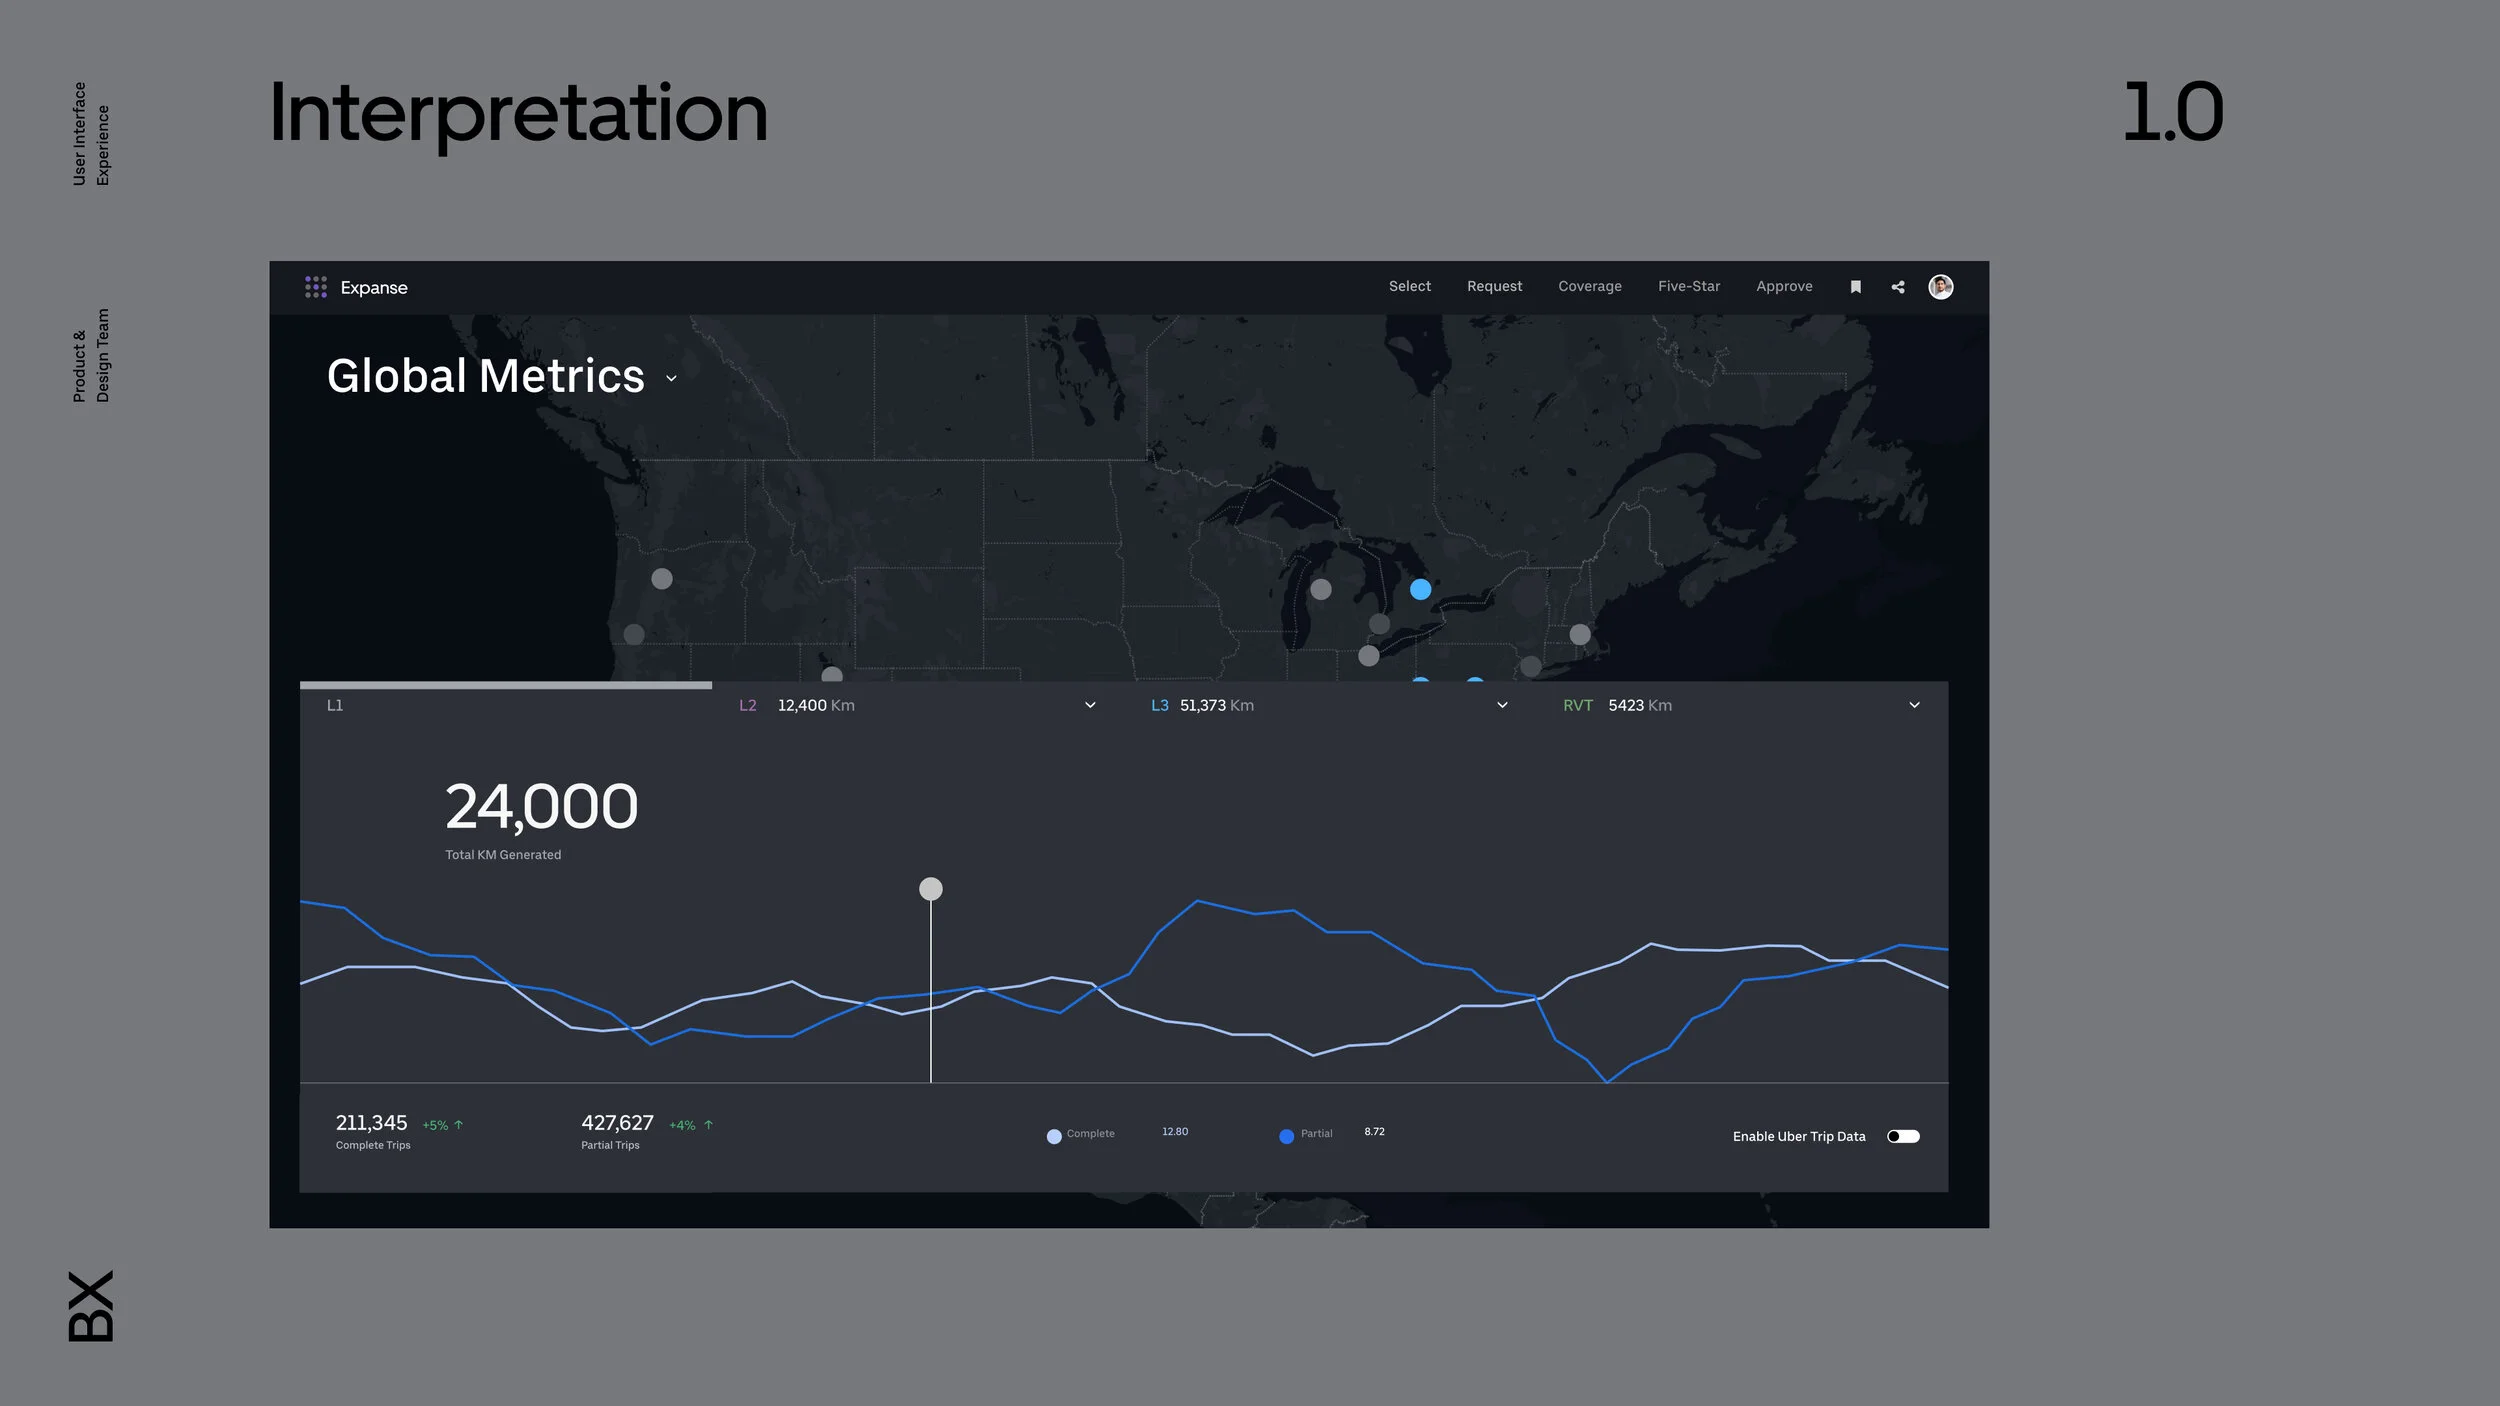
Task: Click the Request nav link
Action: point(1494,286)
